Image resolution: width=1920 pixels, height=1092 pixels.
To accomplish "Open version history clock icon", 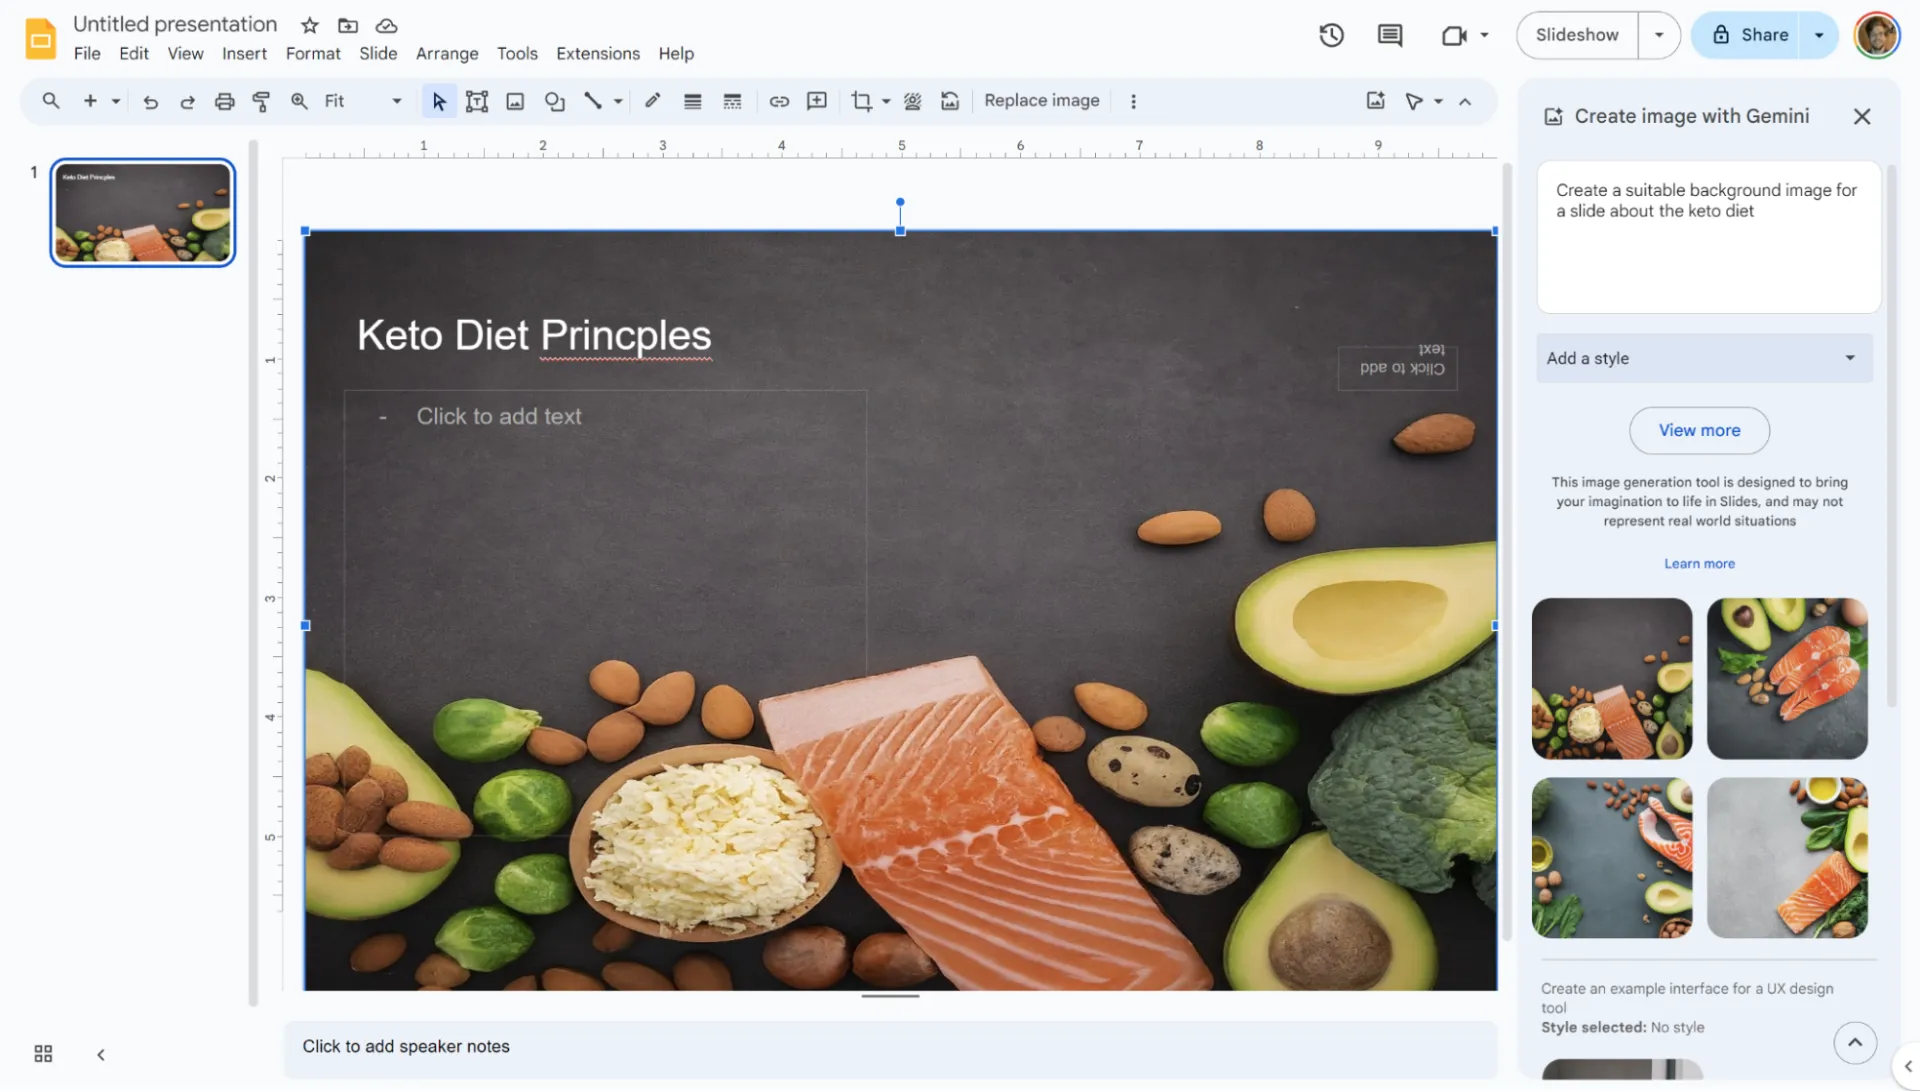I will point(1331,35).
